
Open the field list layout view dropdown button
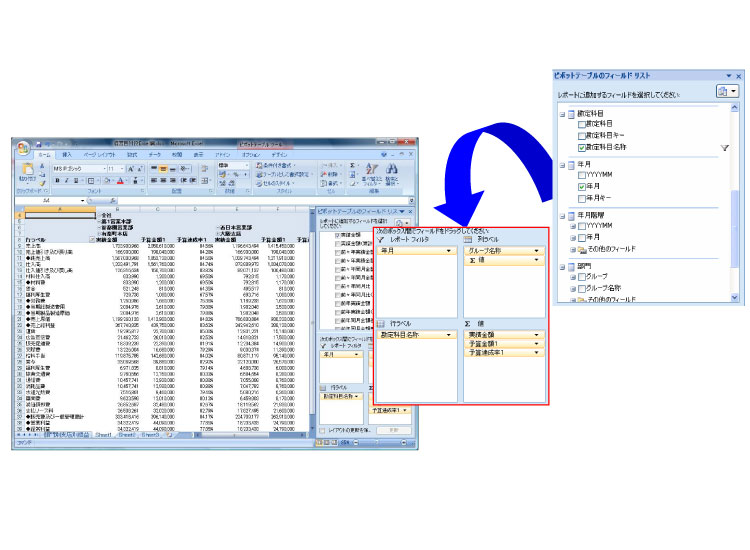coord(727,91)
